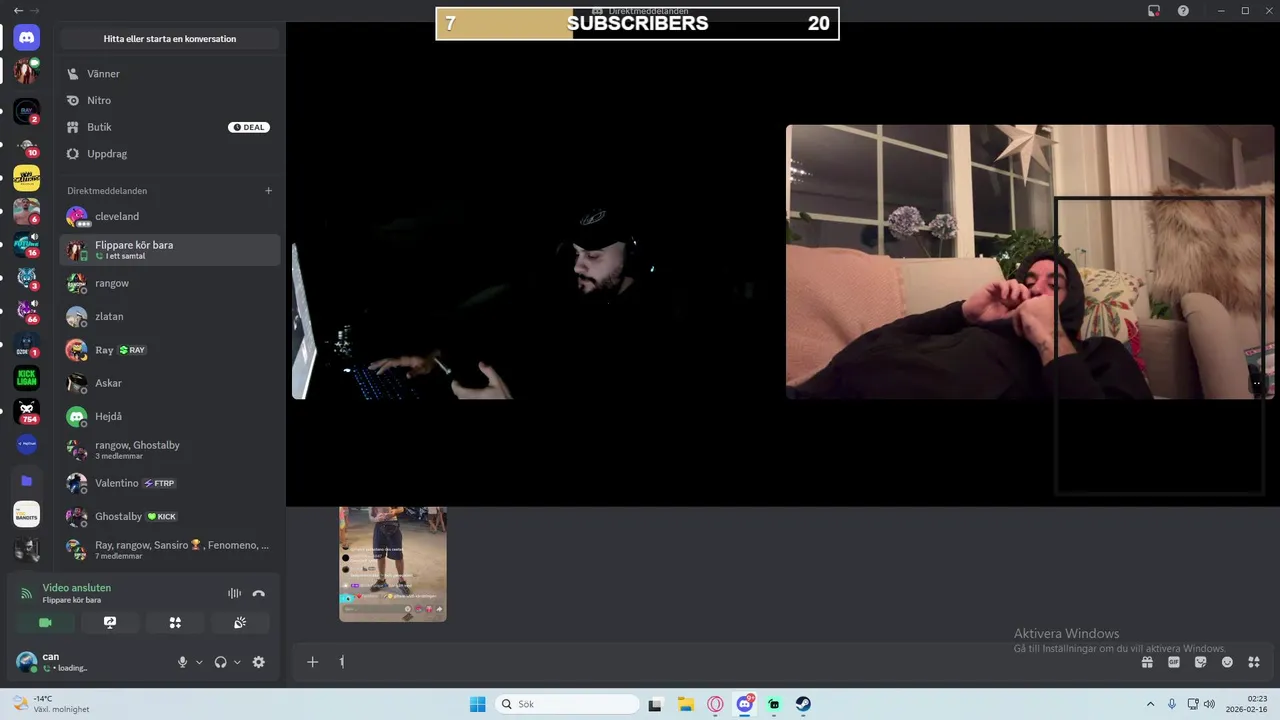
Task: Open Steam from the taskbar
Action: click(803, 704)
